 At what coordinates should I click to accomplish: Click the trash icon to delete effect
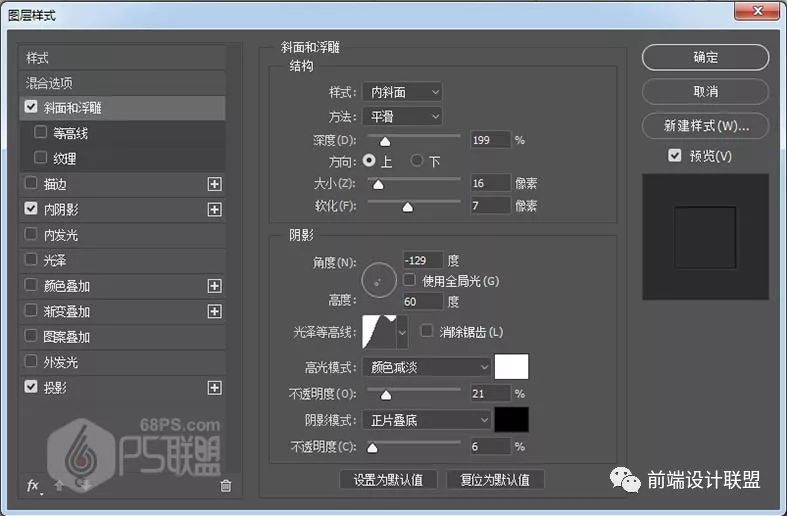point(226,485)
